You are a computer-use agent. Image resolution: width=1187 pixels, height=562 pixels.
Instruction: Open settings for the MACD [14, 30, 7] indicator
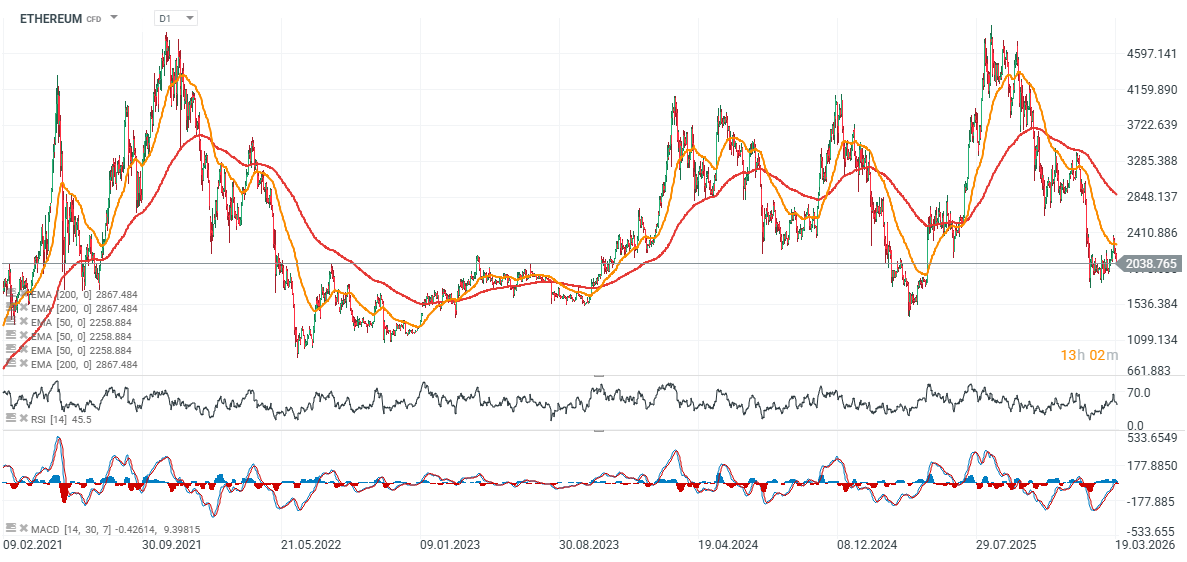point(11,528)
